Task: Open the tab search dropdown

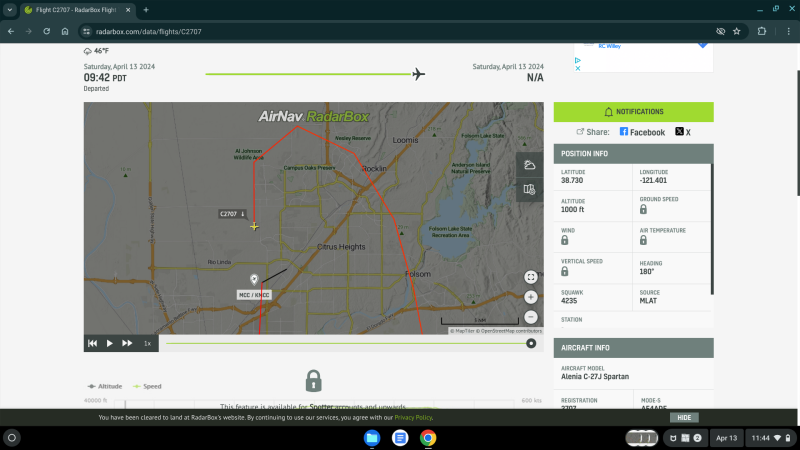Action: point(10,10)
